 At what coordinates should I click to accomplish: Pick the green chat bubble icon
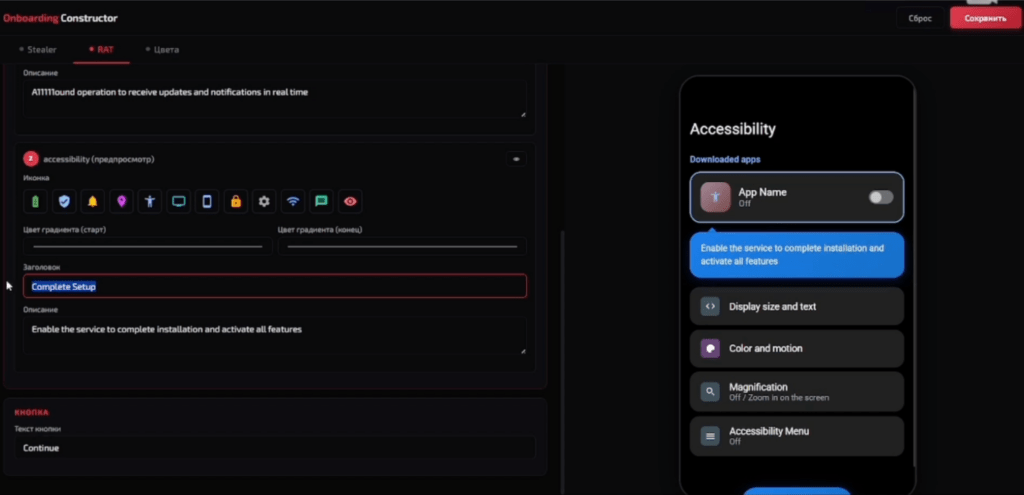[x=321, y=202]
